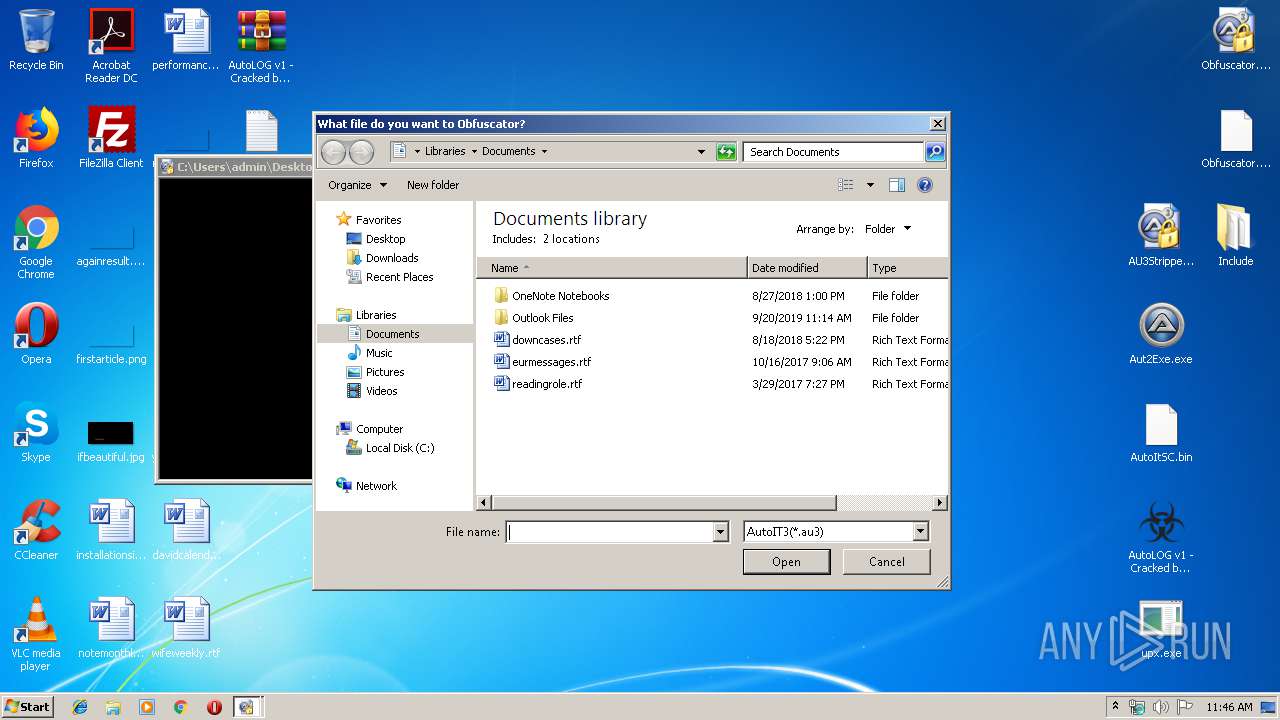Select eurmessages.rtf file
The width and height of the screenshot is (1280, 720).
click(551, 362)
